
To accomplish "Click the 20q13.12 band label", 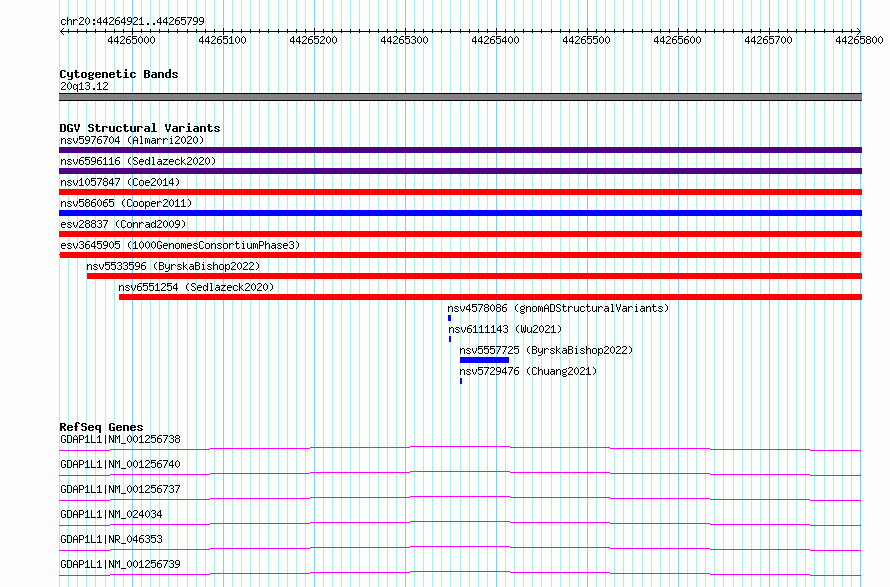I will (x=84, y=86).
